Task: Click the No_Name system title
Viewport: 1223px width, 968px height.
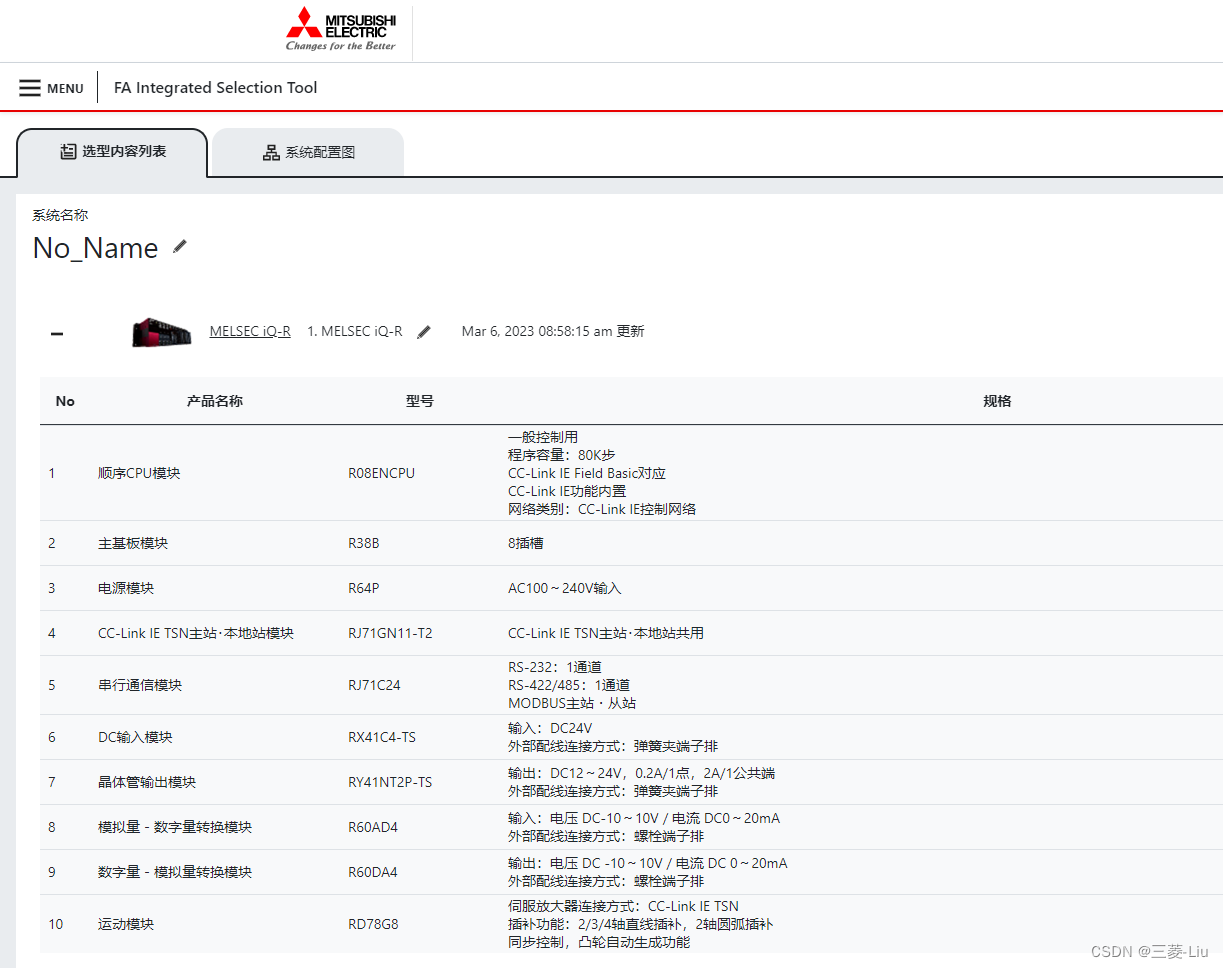Action: point(96,248)
